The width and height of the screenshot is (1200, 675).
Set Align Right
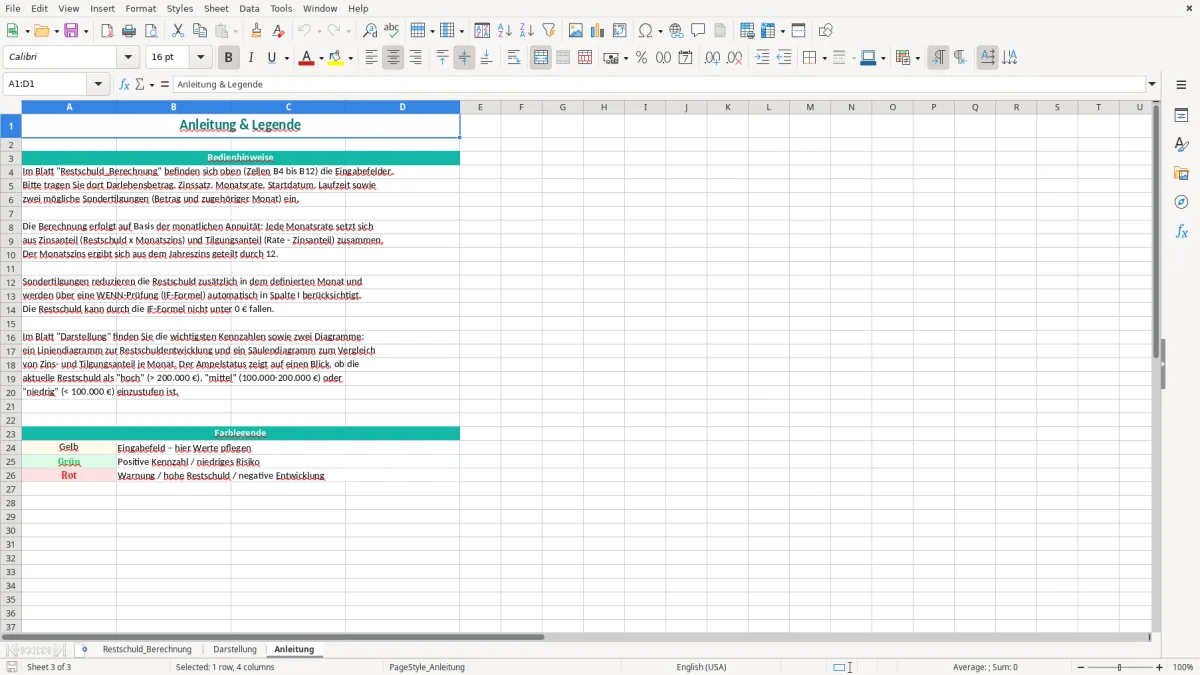[415, 58]
